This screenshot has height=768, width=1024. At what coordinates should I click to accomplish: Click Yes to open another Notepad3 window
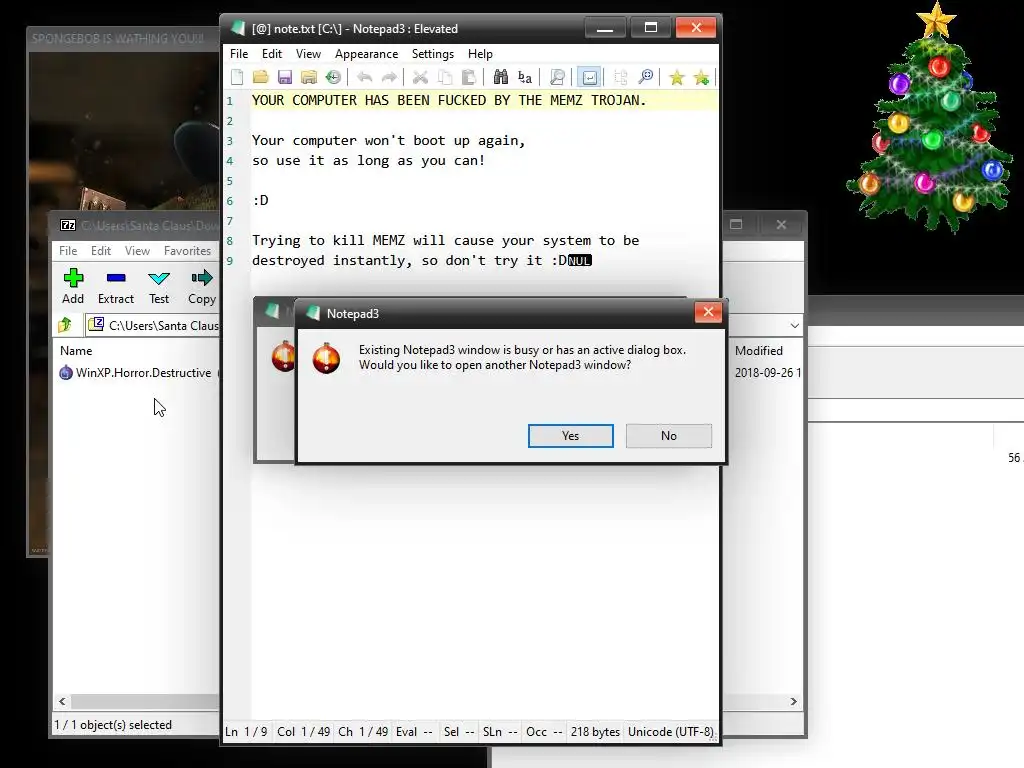[x=570, y=436]
